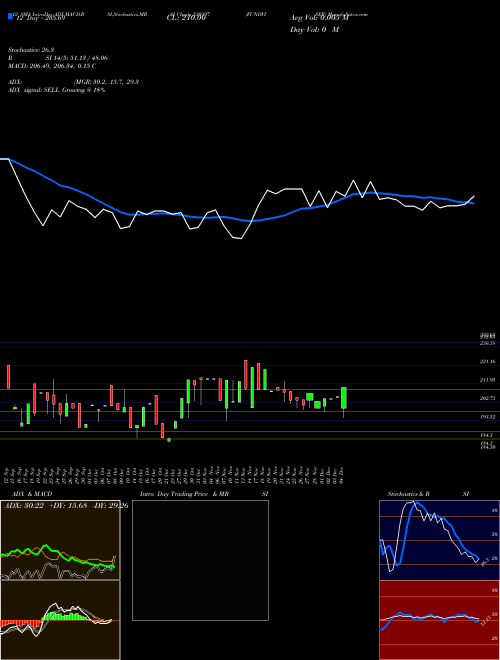Click the 211.95 price axis label

489,380
